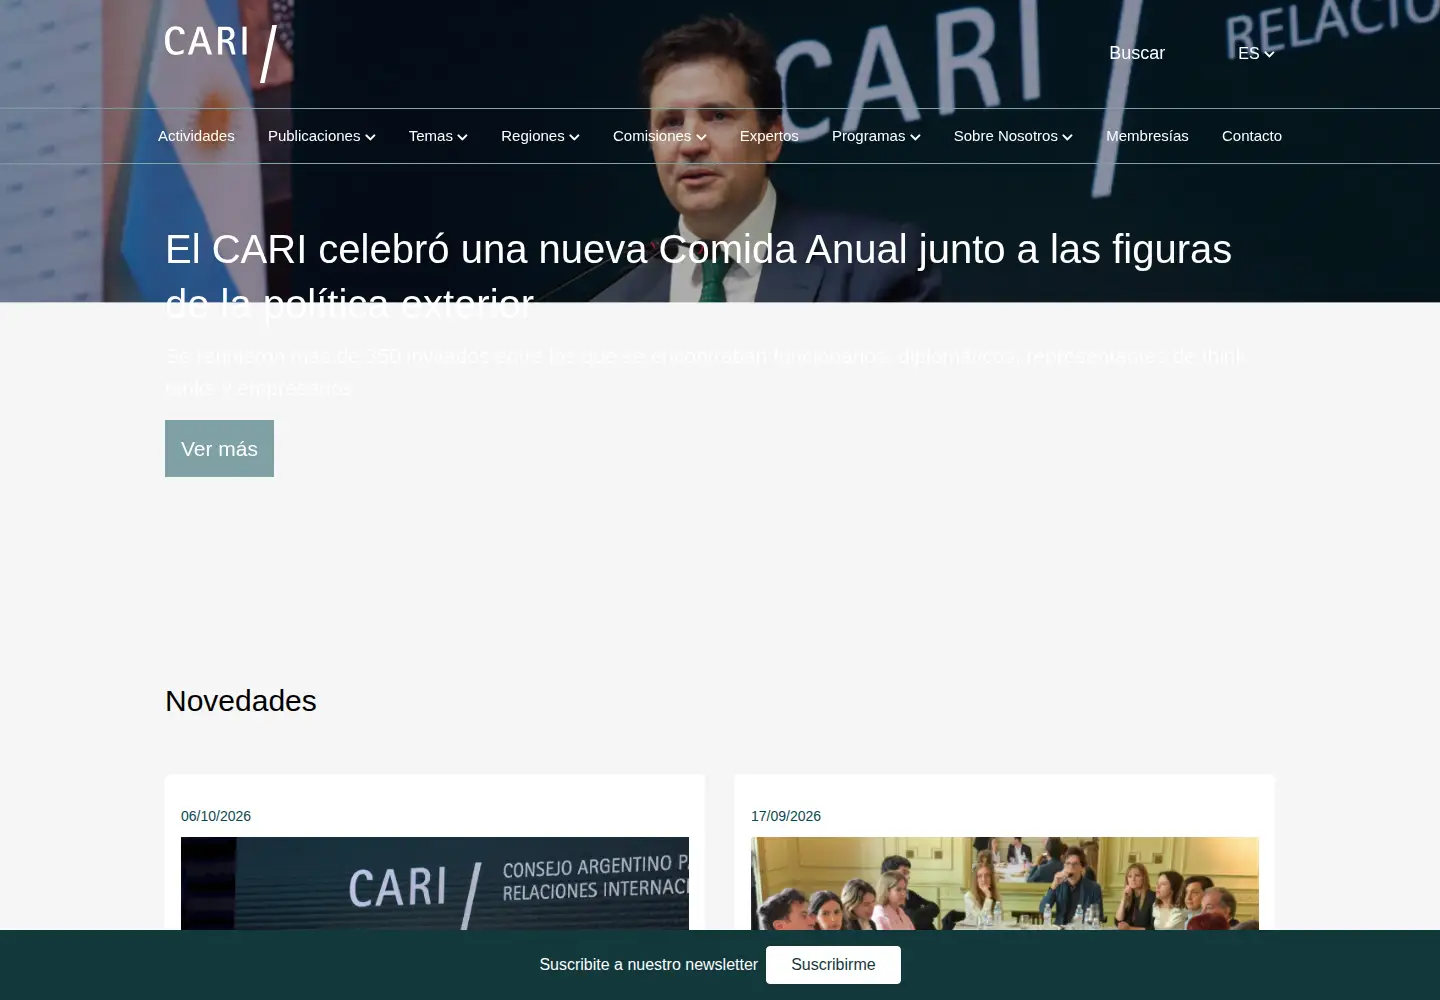Screen dimensions: 1440x1000
Task: Click the 'Suscribite a nuestro newsletter' text
Action: 649,965
